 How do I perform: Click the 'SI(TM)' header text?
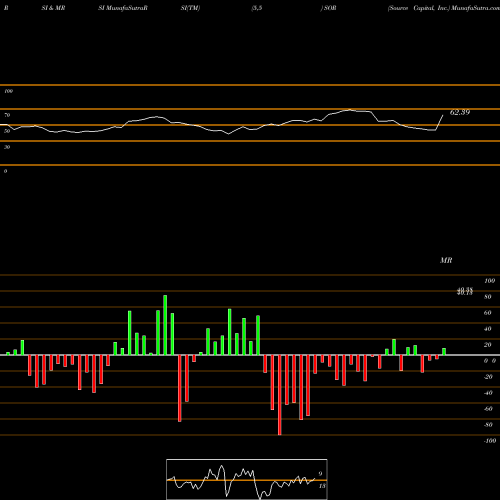190,8
